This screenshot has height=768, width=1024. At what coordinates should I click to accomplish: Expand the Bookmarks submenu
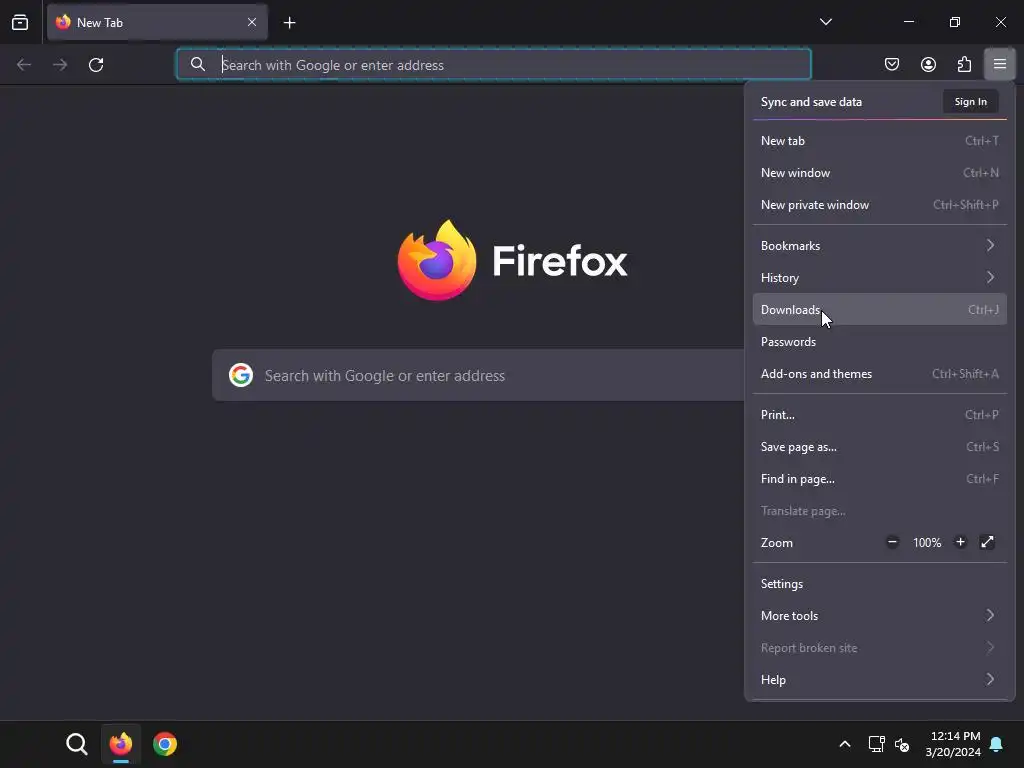point(880,246)
